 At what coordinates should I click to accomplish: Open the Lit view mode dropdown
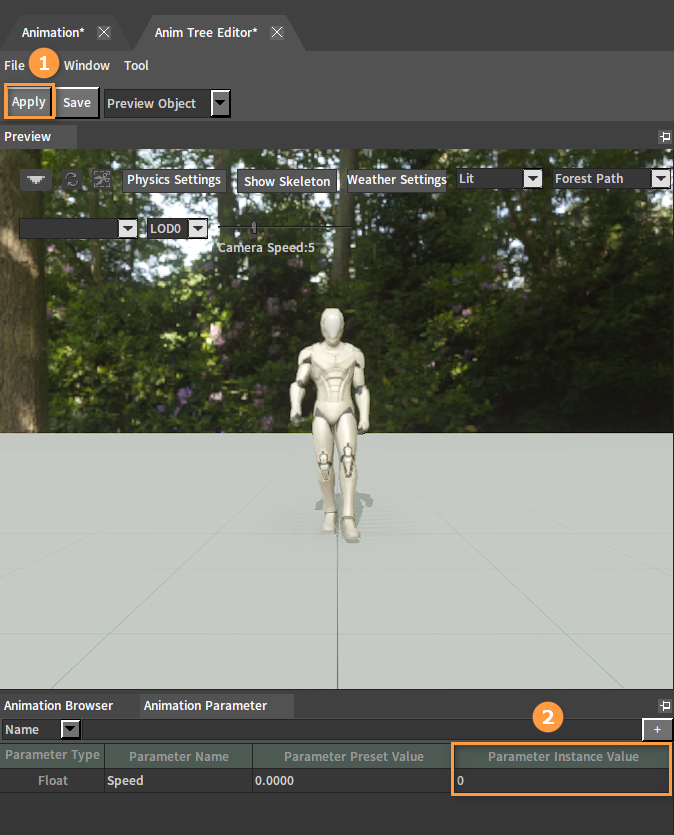tap(532, 178)
